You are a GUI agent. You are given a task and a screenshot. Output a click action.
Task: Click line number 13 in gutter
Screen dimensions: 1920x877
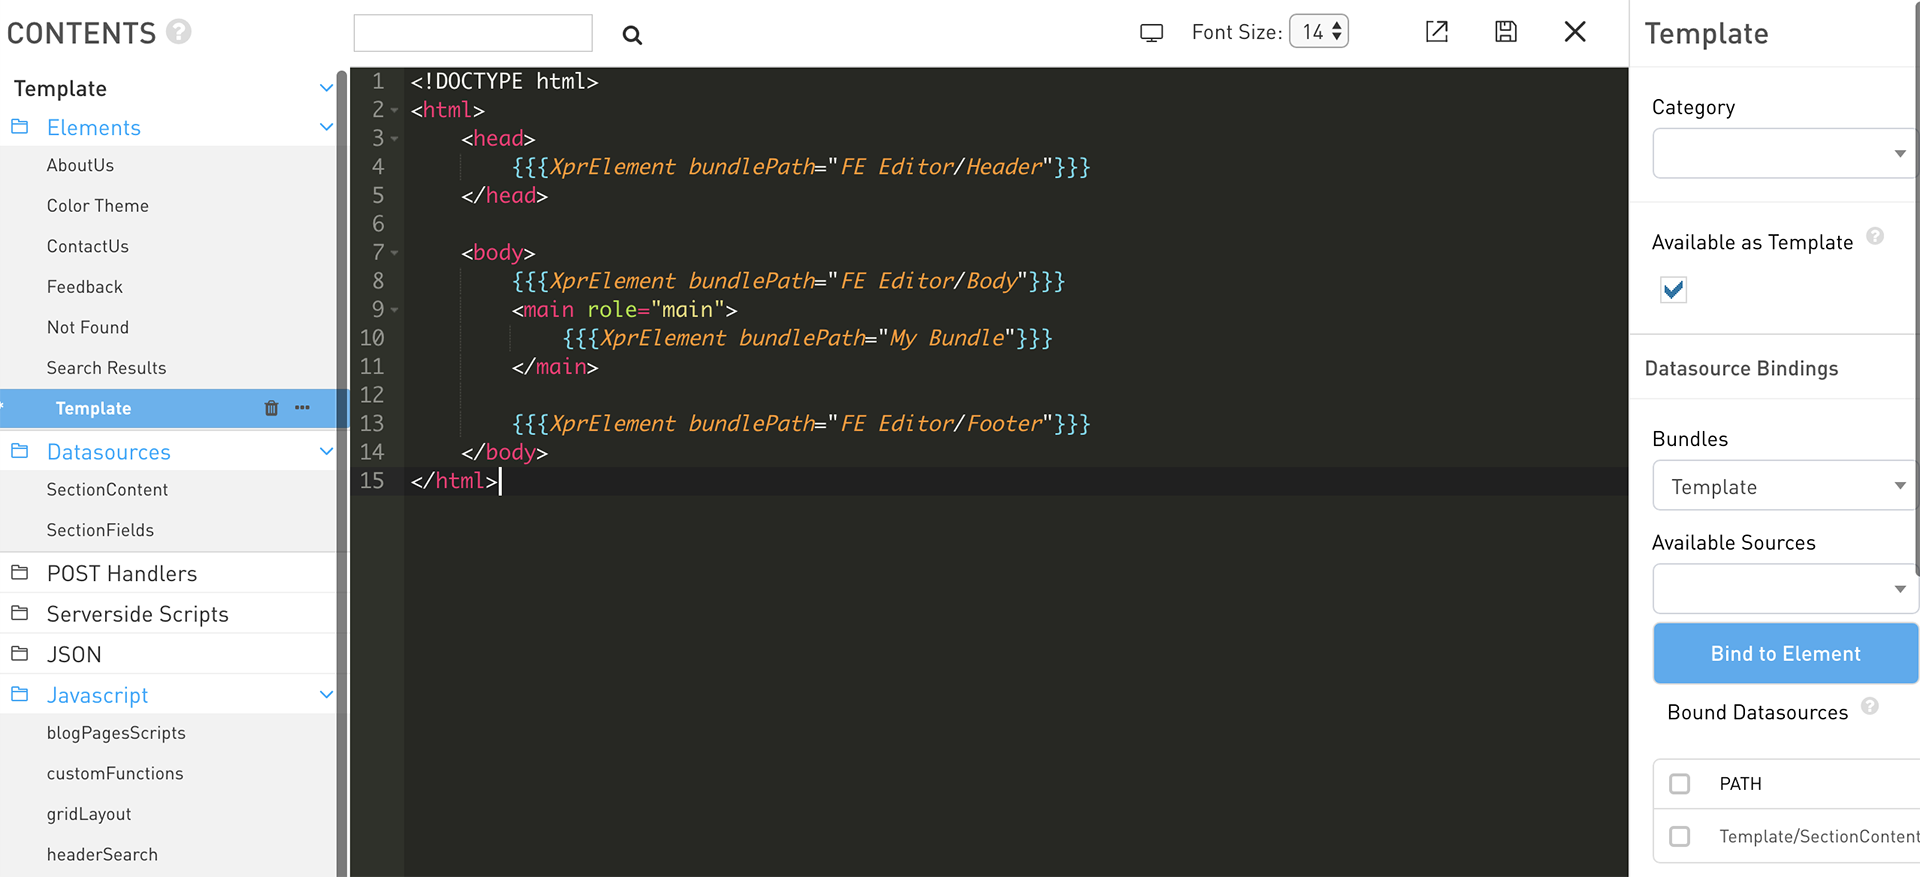tap(372, 424)
